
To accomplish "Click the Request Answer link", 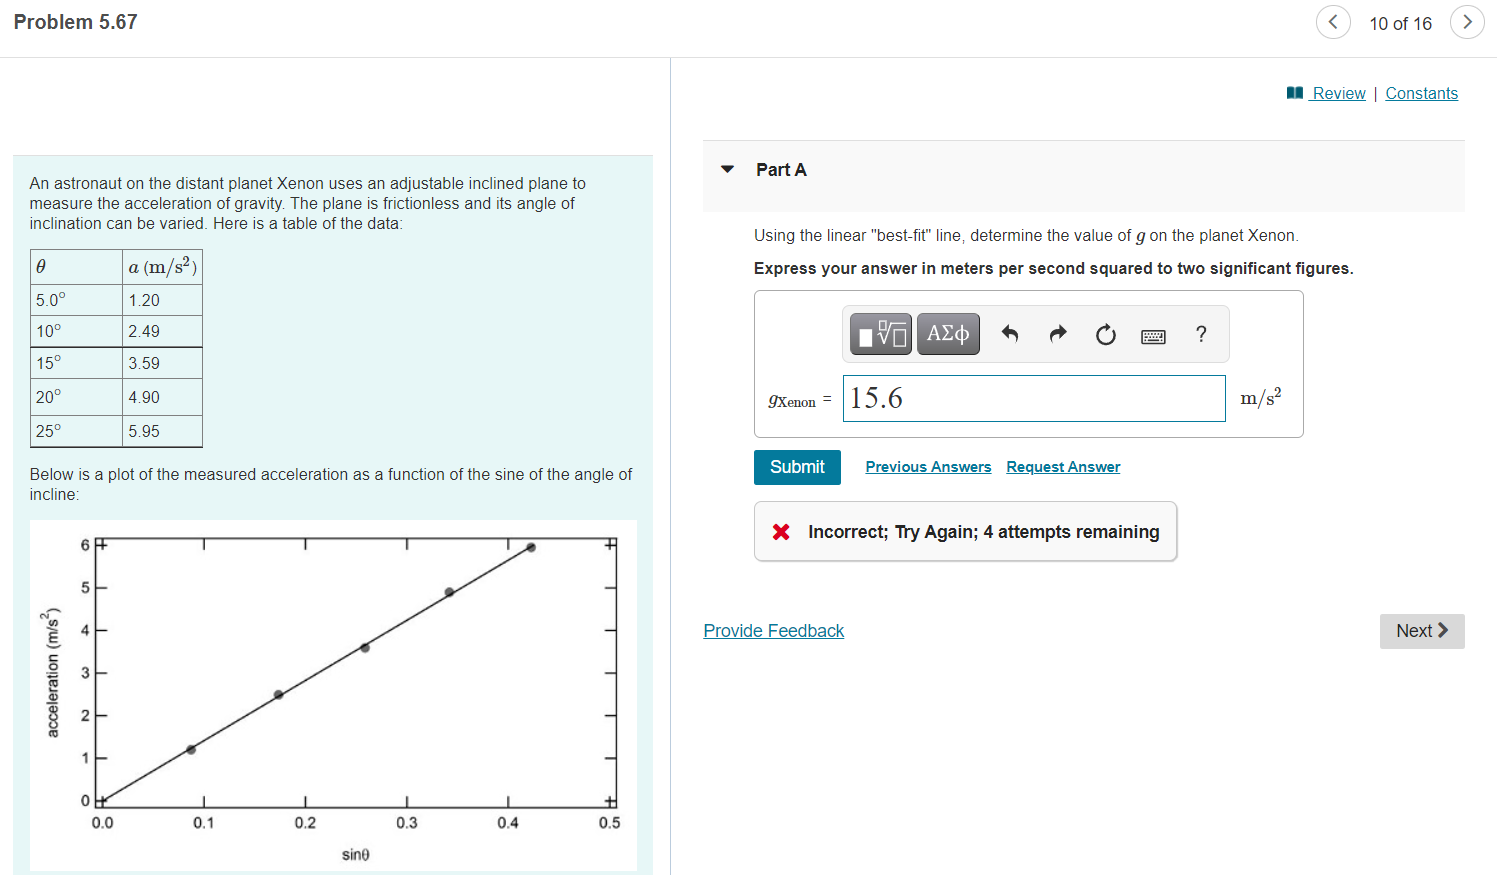I will click(1063, 467).
